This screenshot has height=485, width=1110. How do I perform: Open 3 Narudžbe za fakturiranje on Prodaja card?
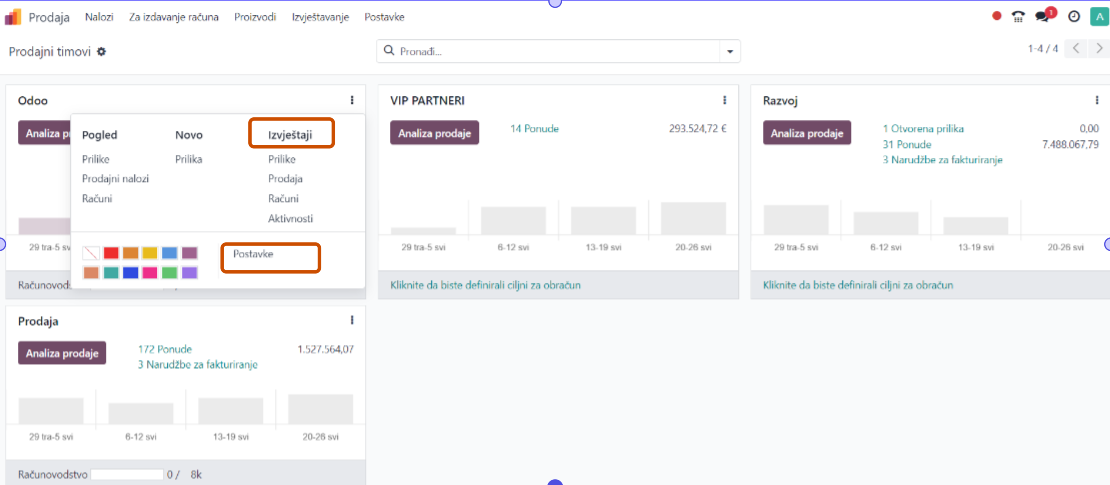click(197, 365)
